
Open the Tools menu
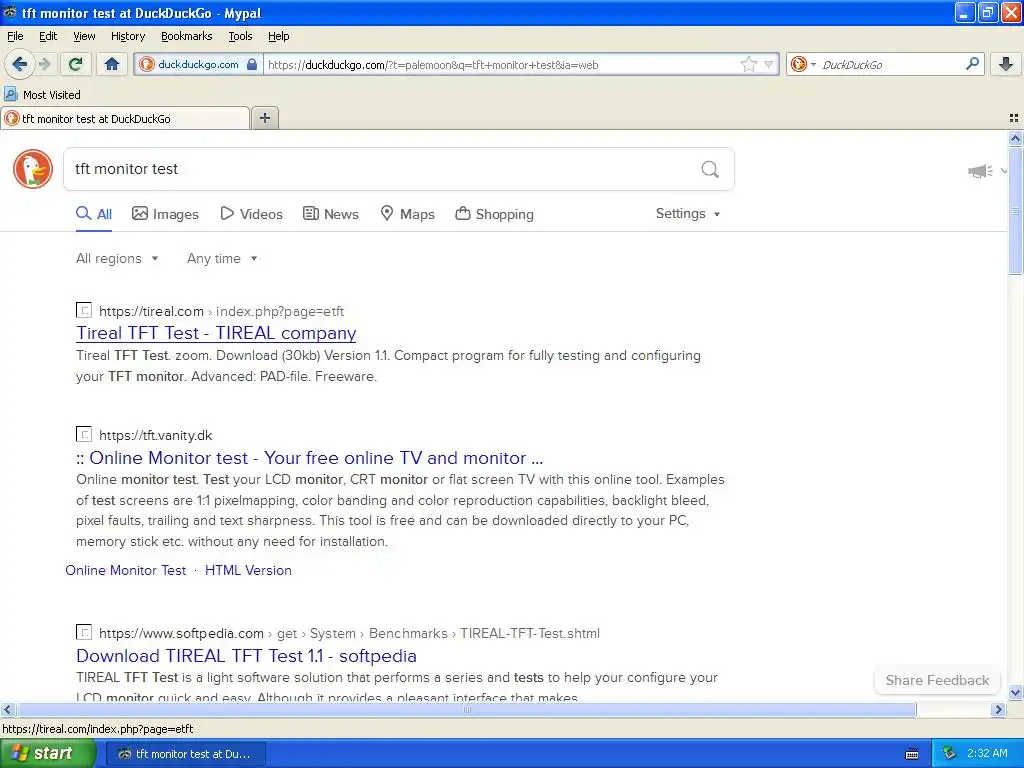point(240,36)
